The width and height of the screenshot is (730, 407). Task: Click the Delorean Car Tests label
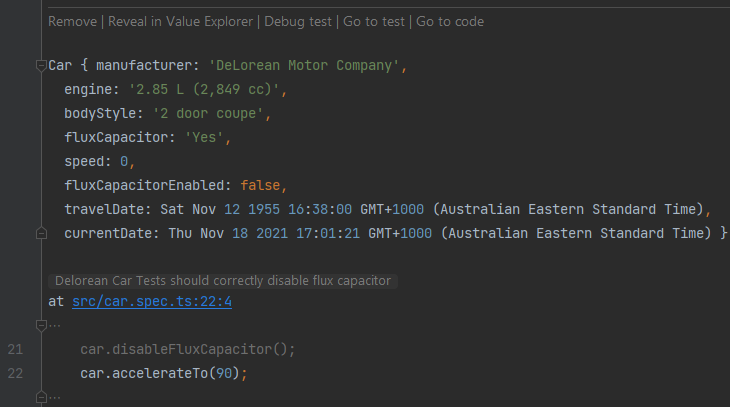click(x=223, y=281)
